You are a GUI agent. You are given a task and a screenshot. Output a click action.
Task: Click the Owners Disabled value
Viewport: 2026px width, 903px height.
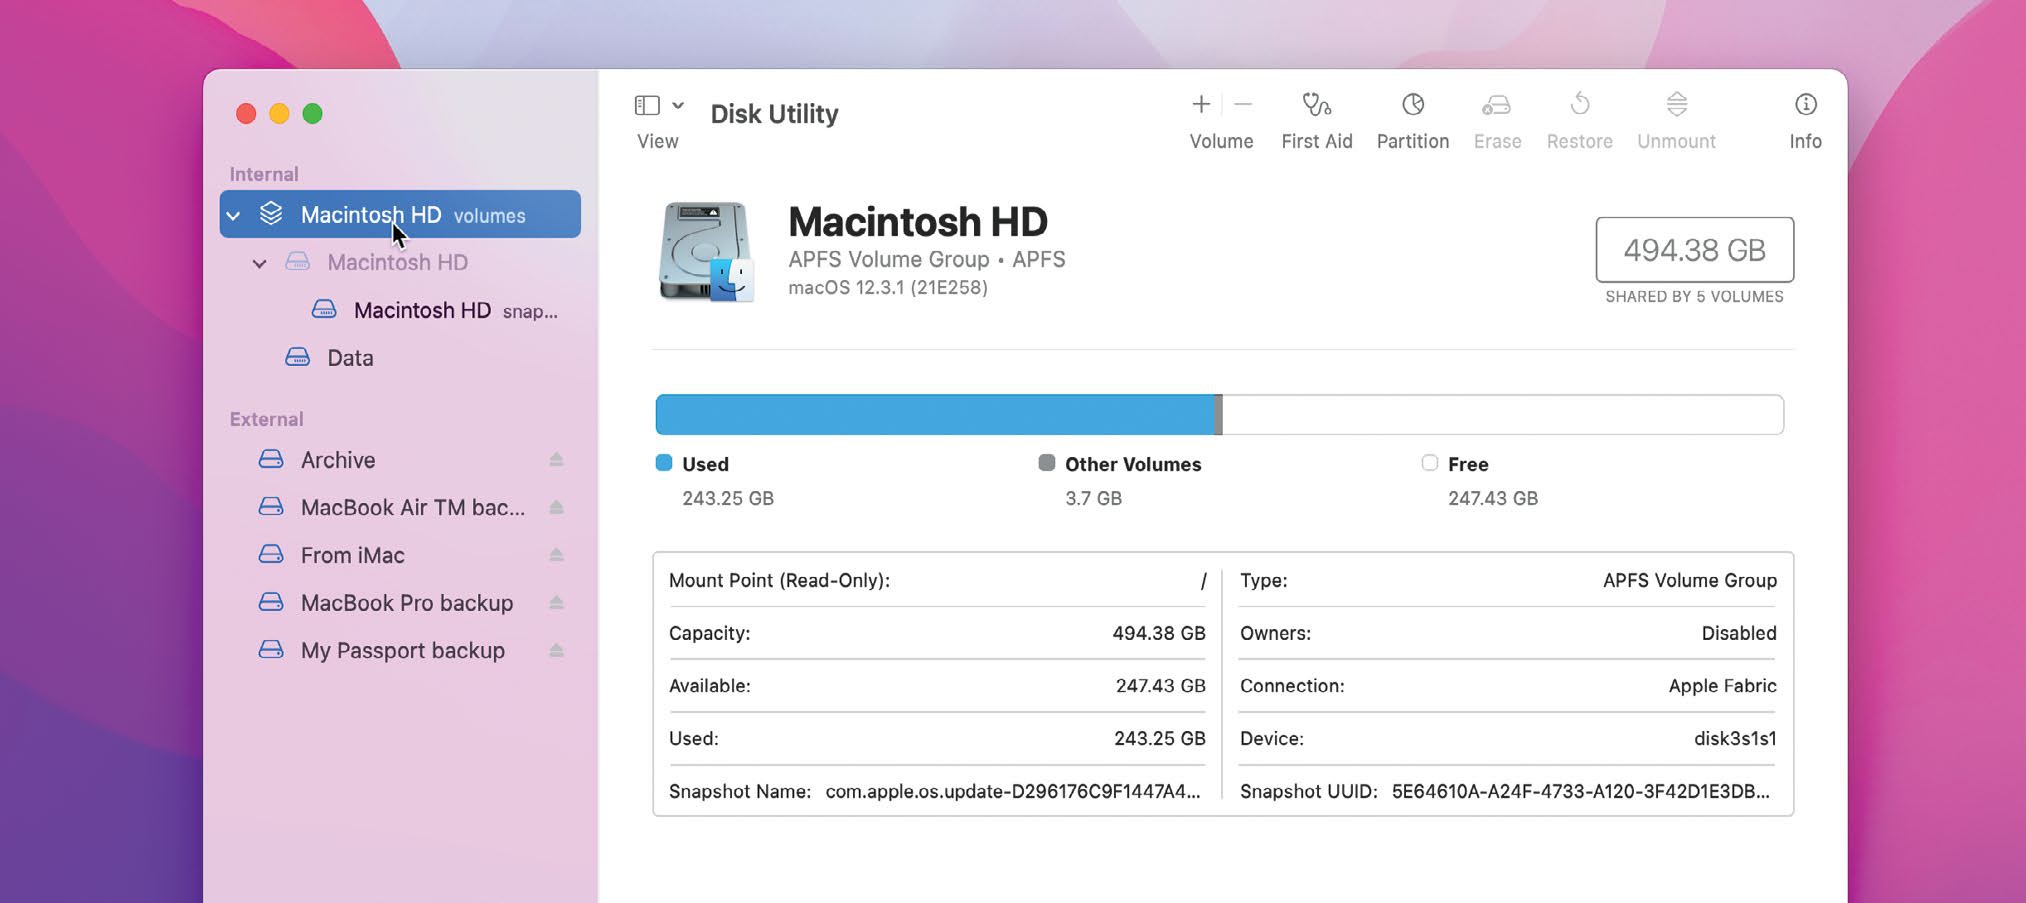1739,633
